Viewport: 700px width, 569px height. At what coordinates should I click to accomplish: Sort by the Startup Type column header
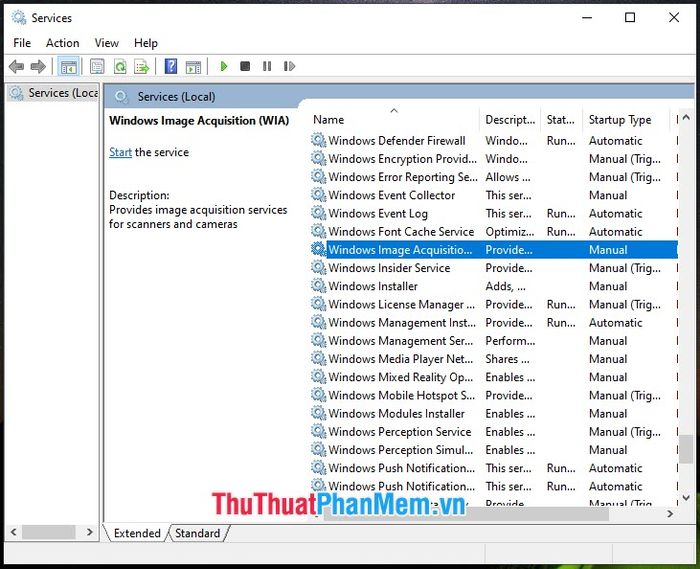click(x=626, y=120)
